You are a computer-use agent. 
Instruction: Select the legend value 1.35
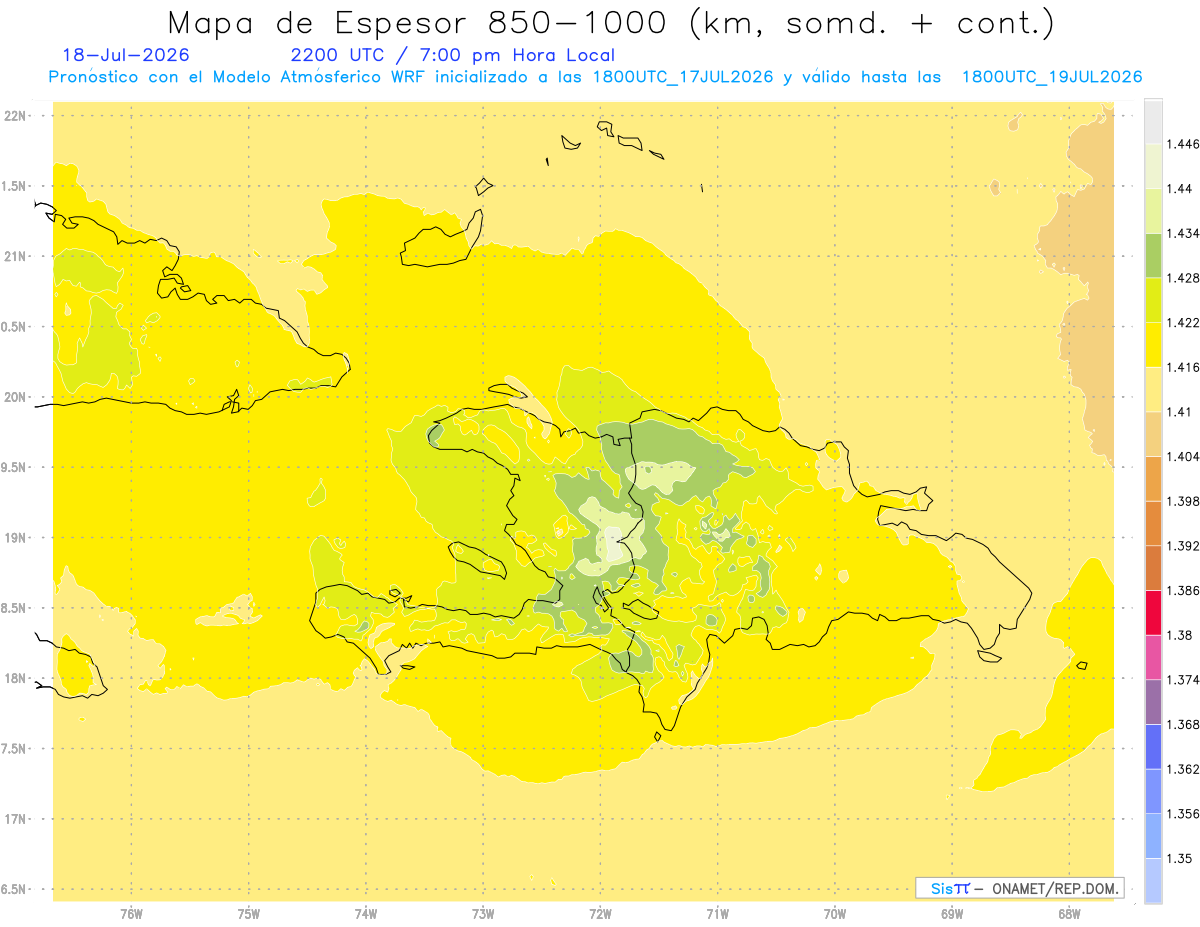coord(1180,858)
